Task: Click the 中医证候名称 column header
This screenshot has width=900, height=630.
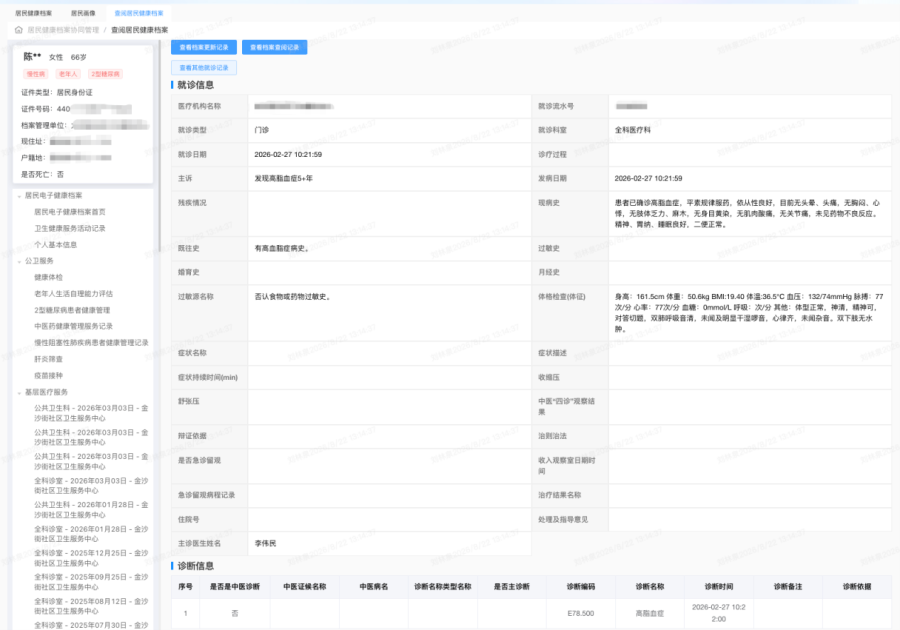Action: [305, 586]
